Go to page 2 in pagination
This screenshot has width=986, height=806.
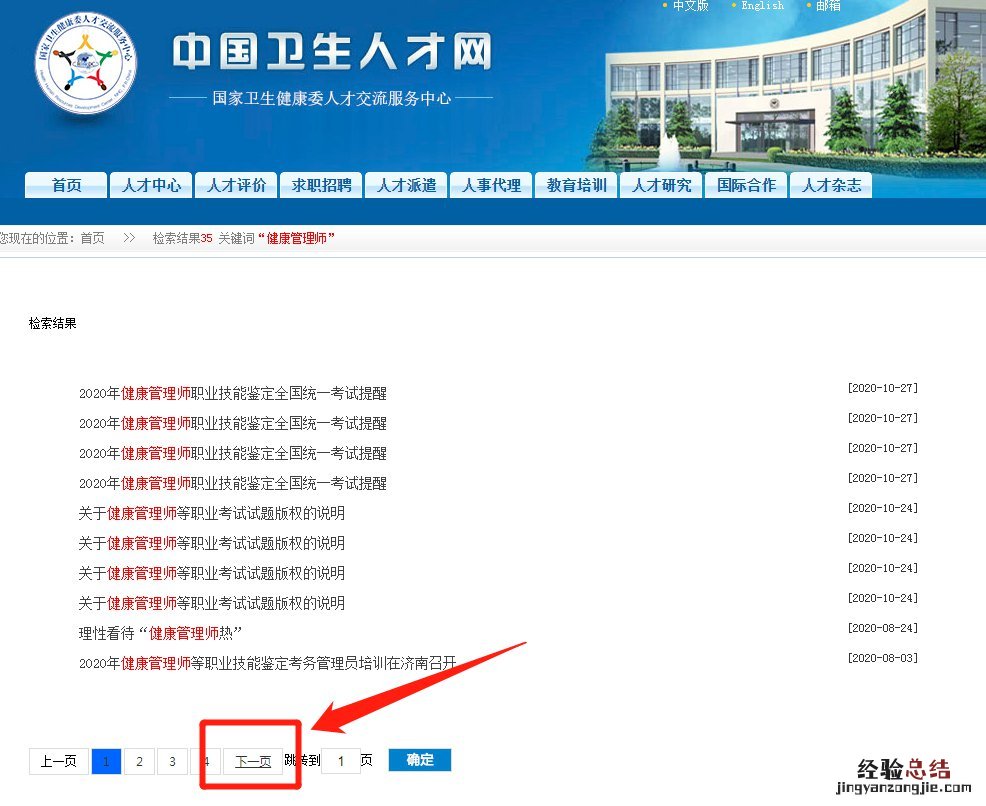[x=140, y=761]
